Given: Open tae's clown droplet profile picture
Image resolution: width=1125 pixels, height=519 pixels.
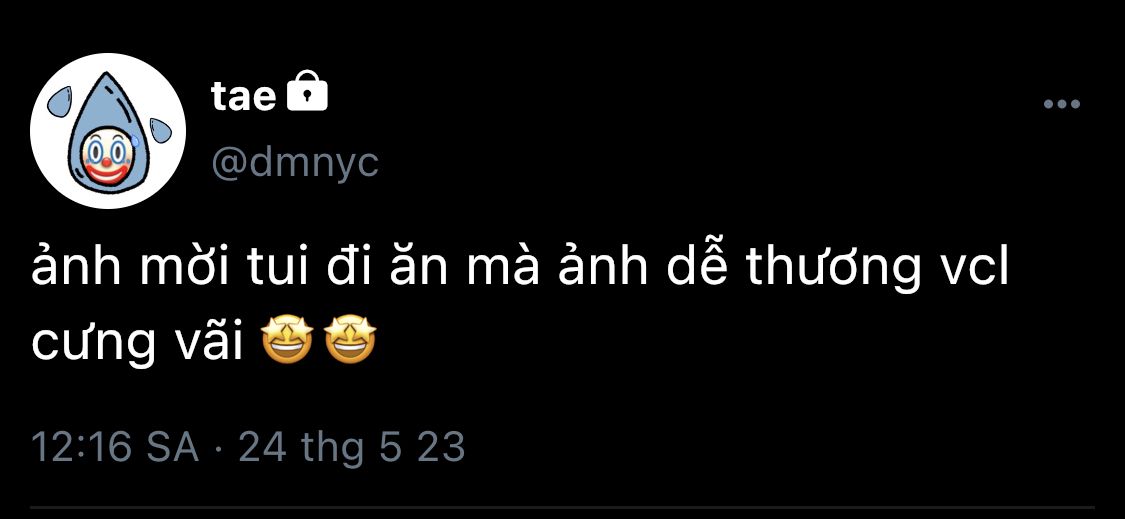Looking at the screenshot, I should tap(108, 131).
